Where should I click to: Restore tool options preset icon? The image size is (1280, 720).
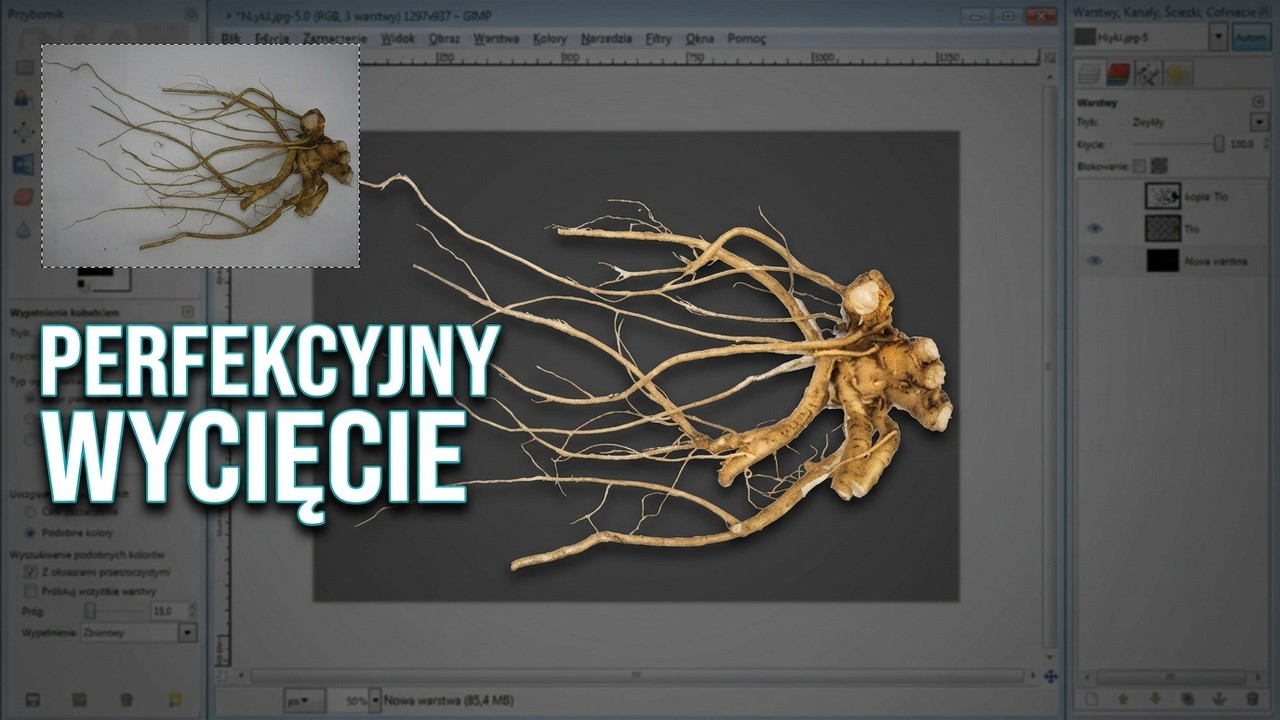[79, 699]
